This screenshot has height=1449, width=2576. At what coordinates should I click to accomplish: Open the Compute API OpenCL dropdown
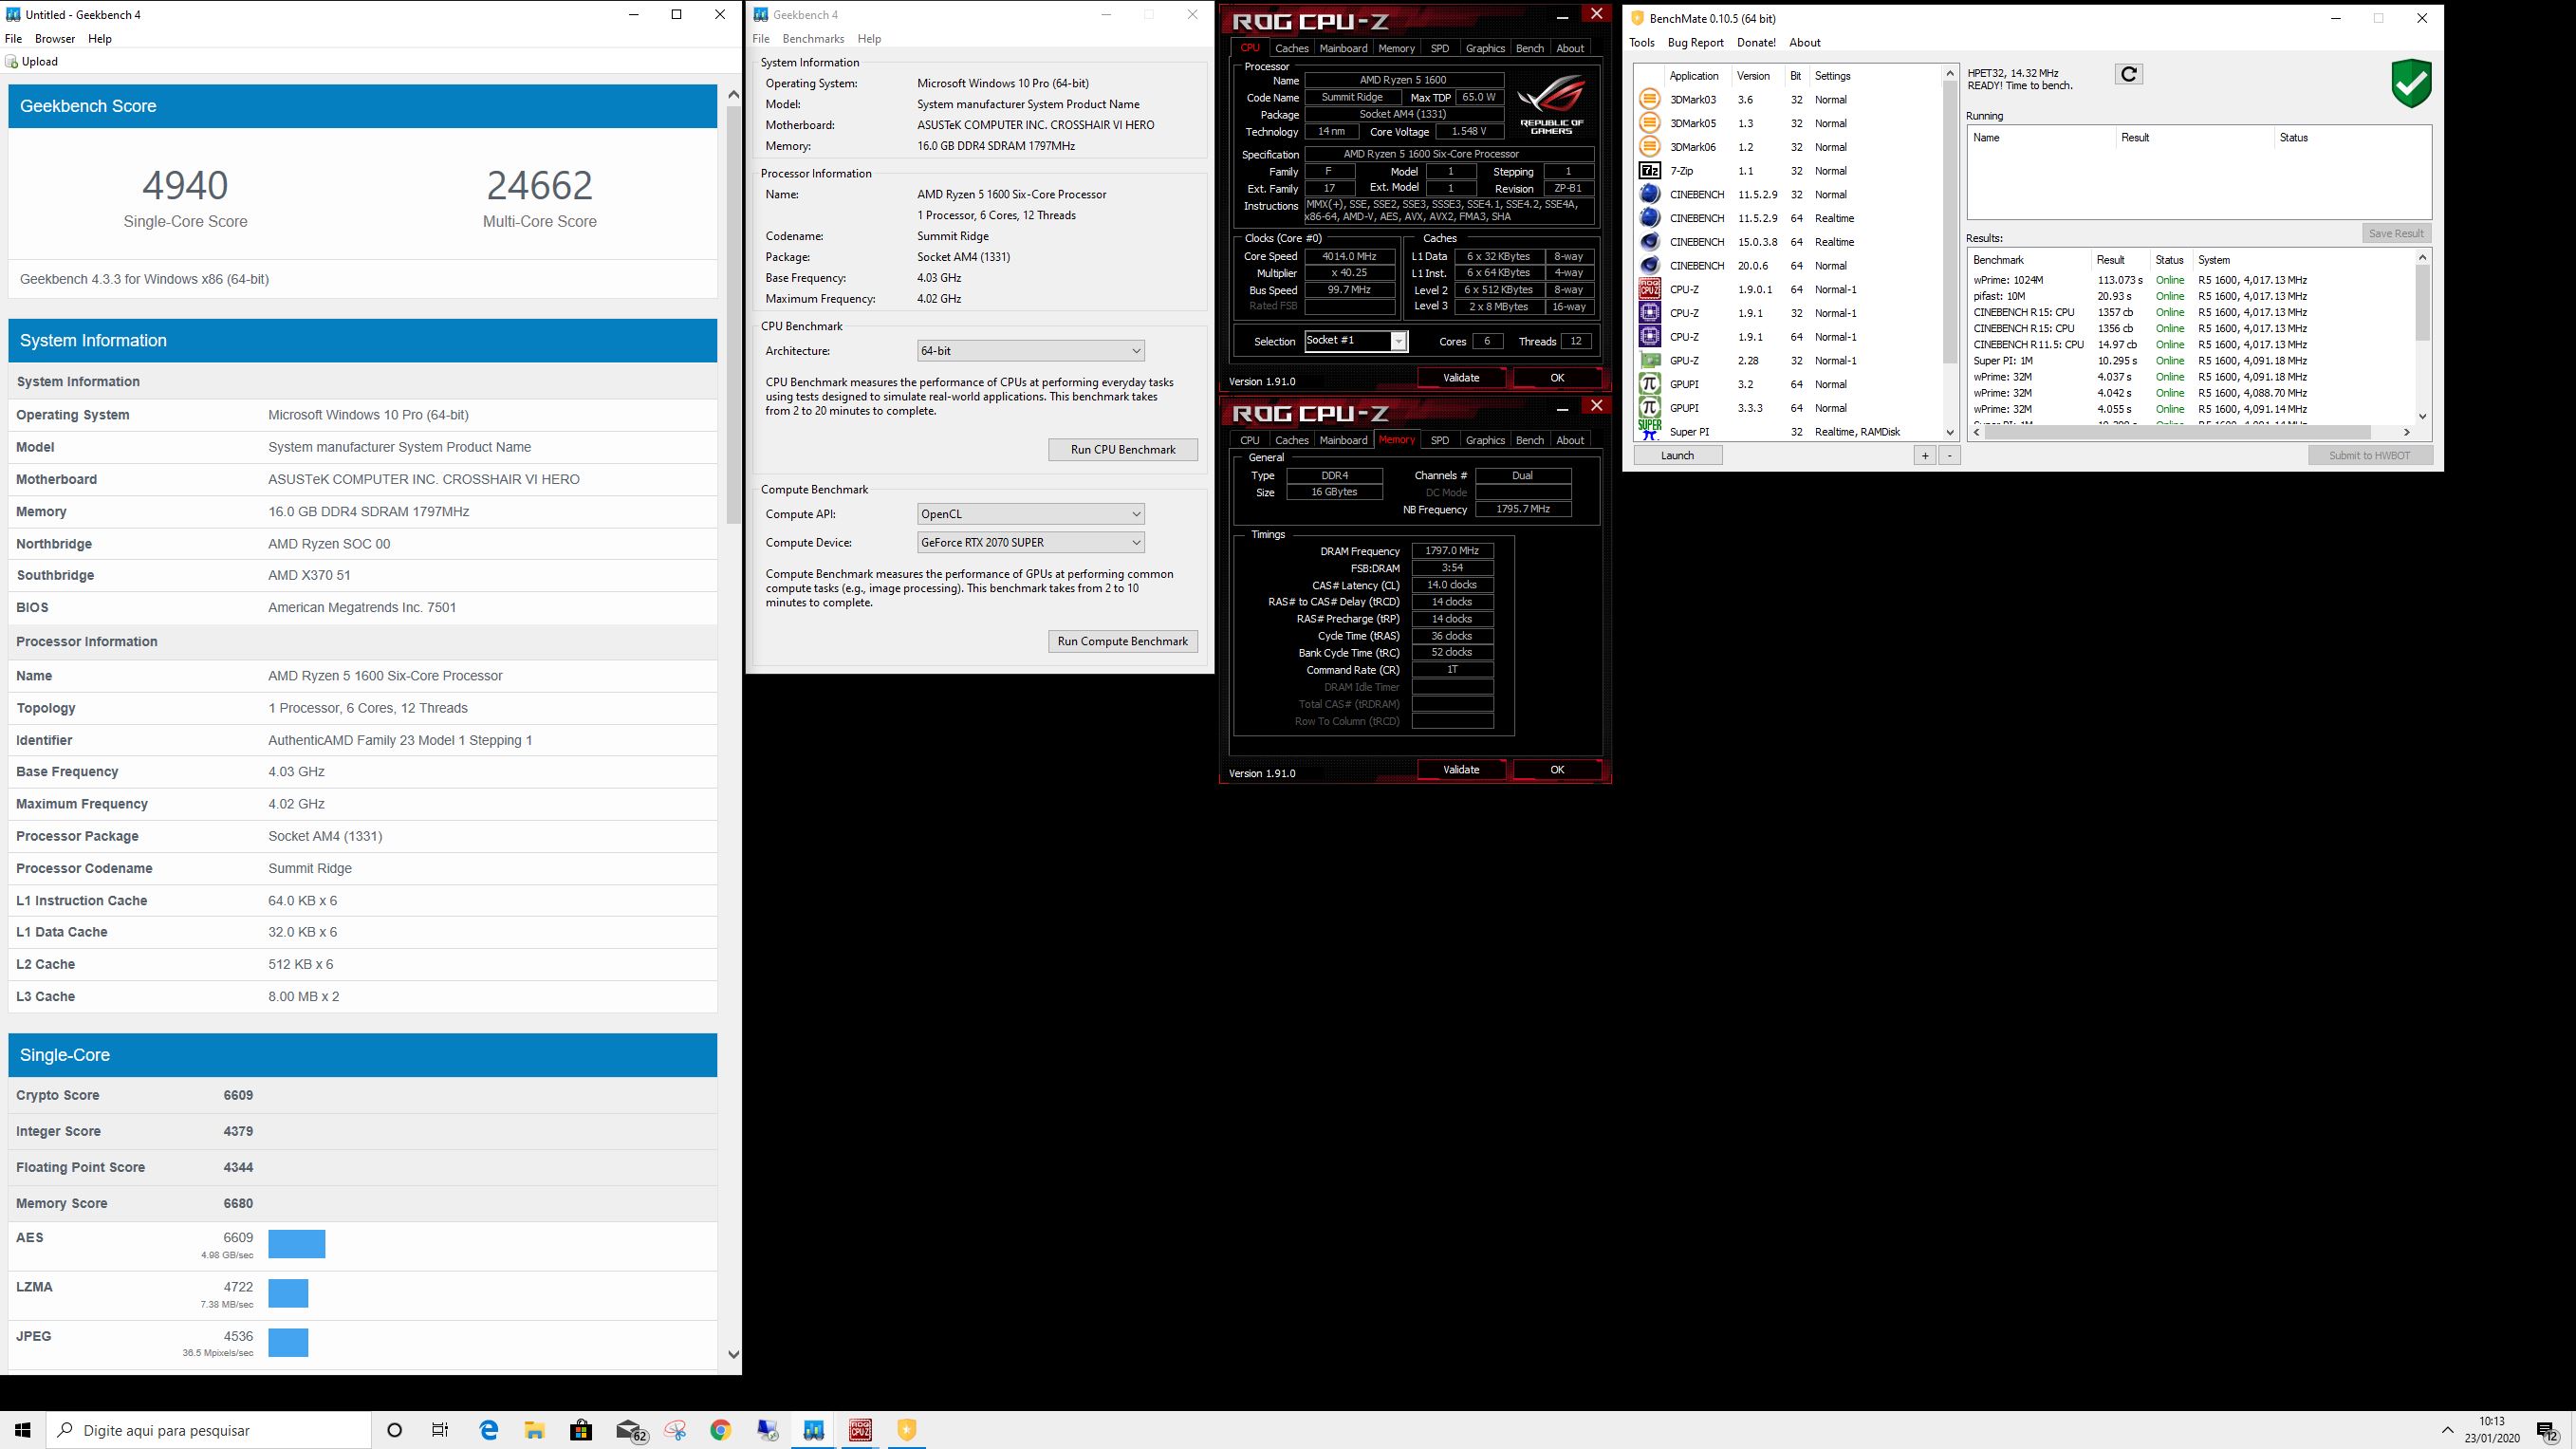(x=1030, y=514)
